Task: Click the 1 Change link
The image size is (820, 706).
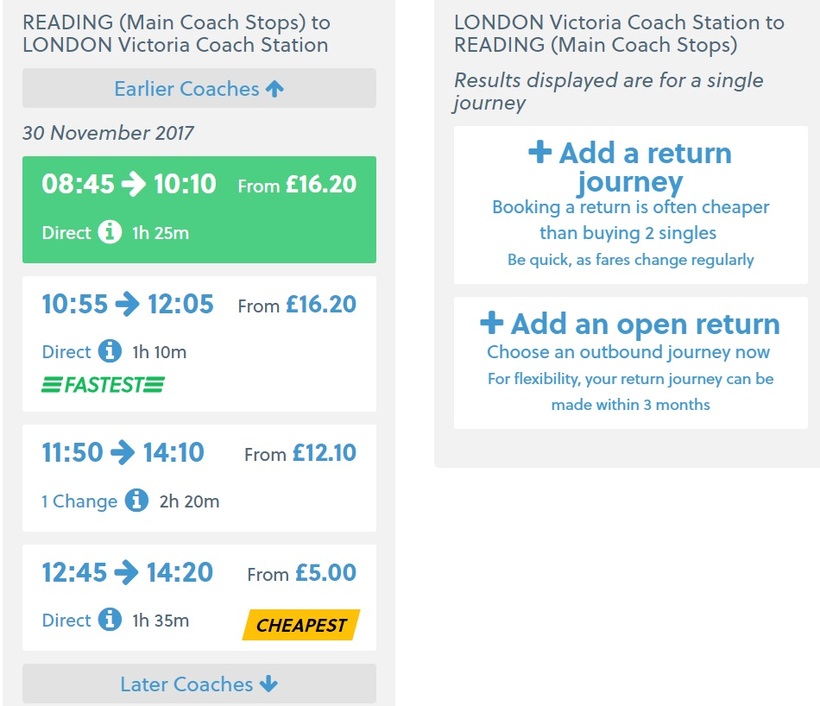Action: (x=79, y=501)
